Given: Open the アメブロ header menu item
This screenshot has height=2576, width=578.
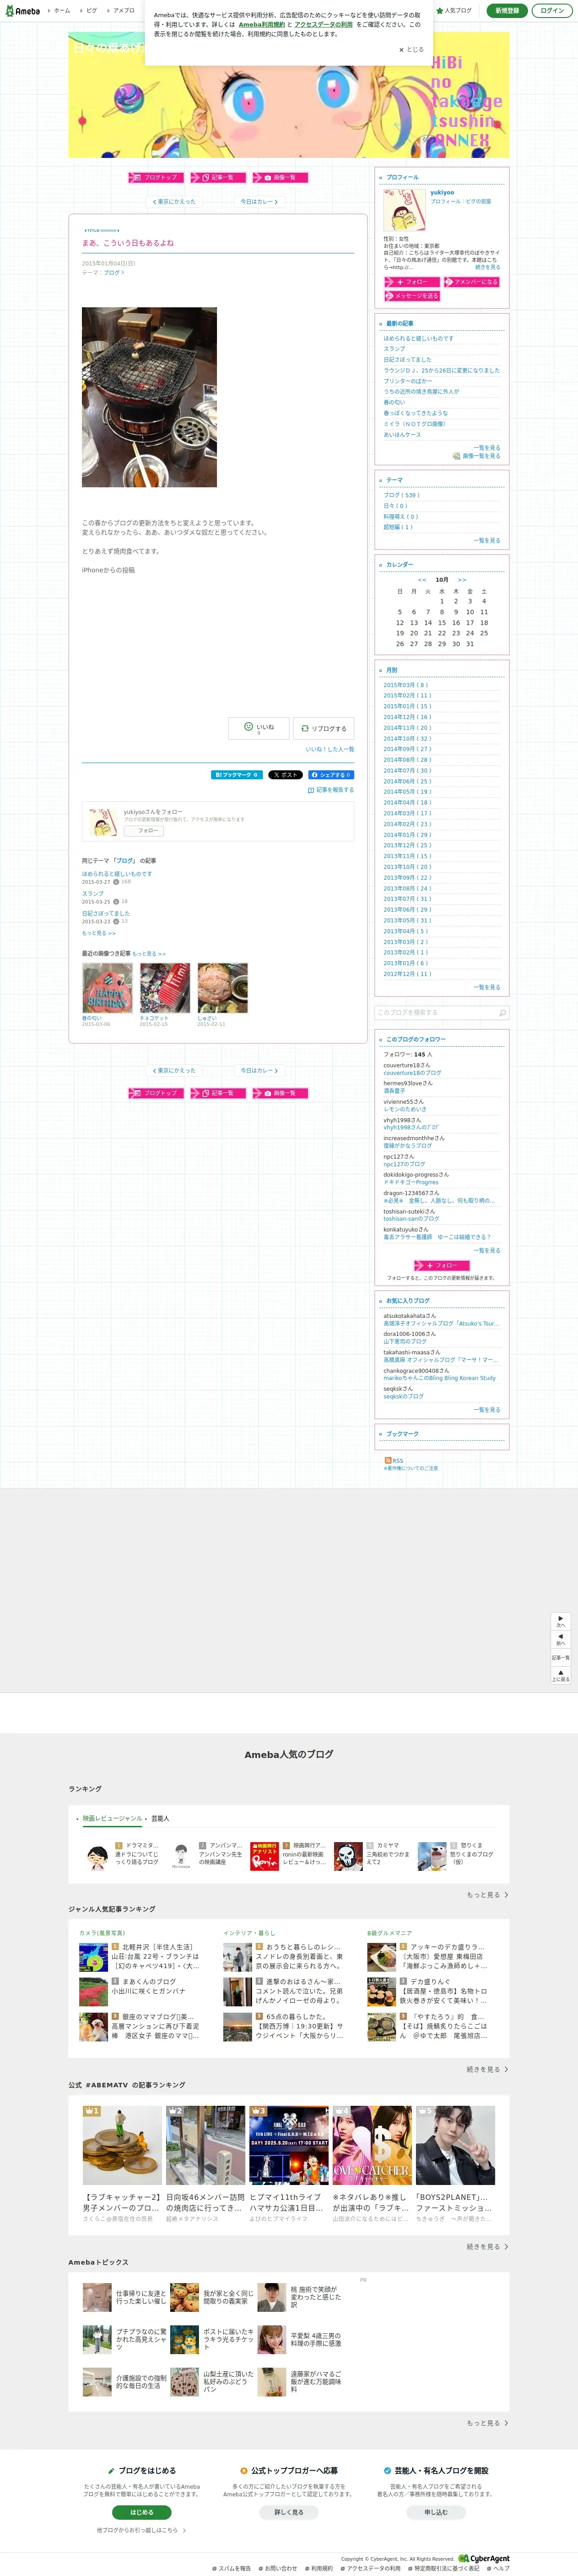Looking at the screenshot, I should pos(122,10).
